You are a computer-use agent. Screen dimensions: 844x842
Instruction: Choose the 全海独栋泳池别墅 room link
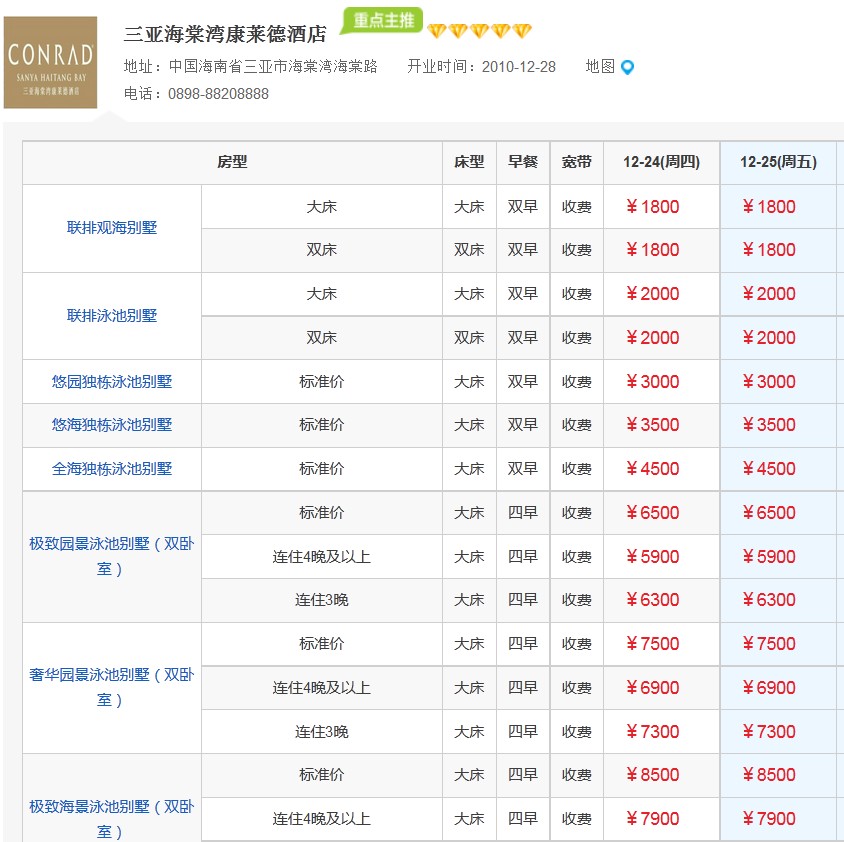point(112,469)
